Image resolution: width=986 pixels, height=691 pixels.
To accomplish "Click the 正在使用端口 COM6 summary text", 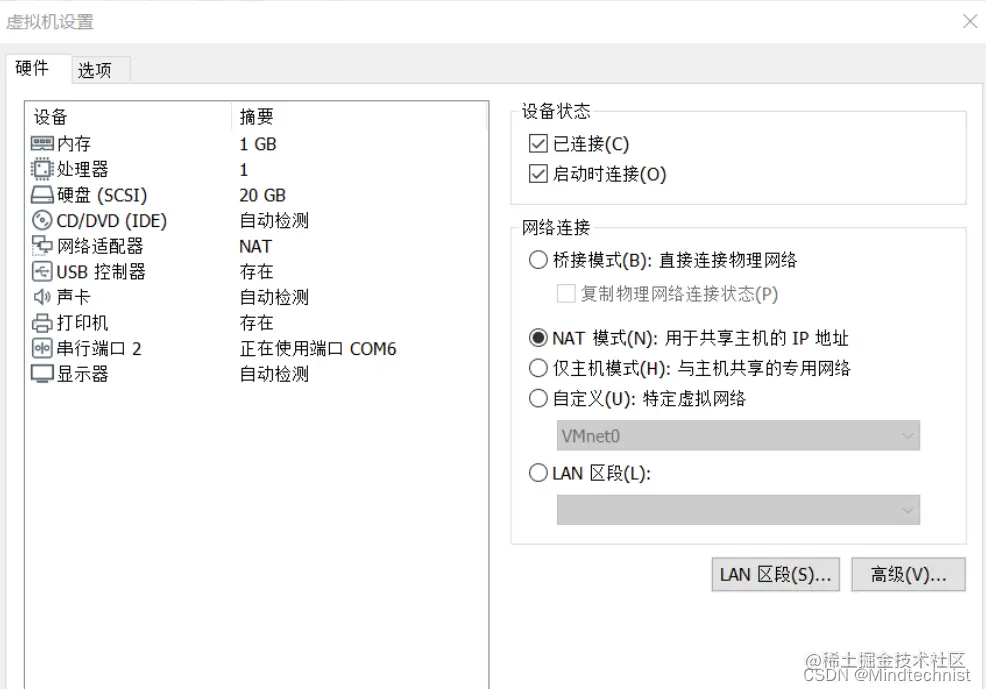I will click(x=318, y=348).
